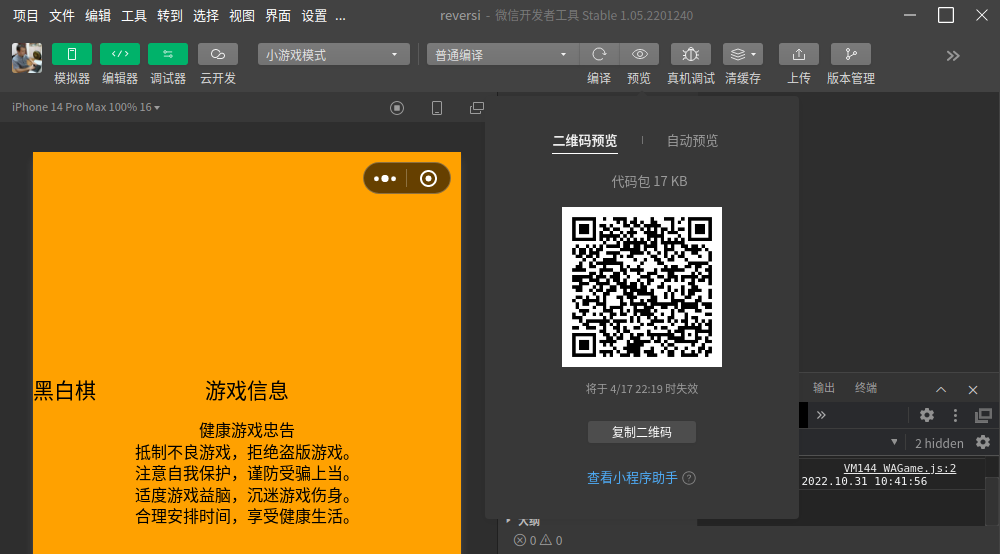Toggle the debugger (调试器) panel
Screen dimensions: 1000x554
168,54
